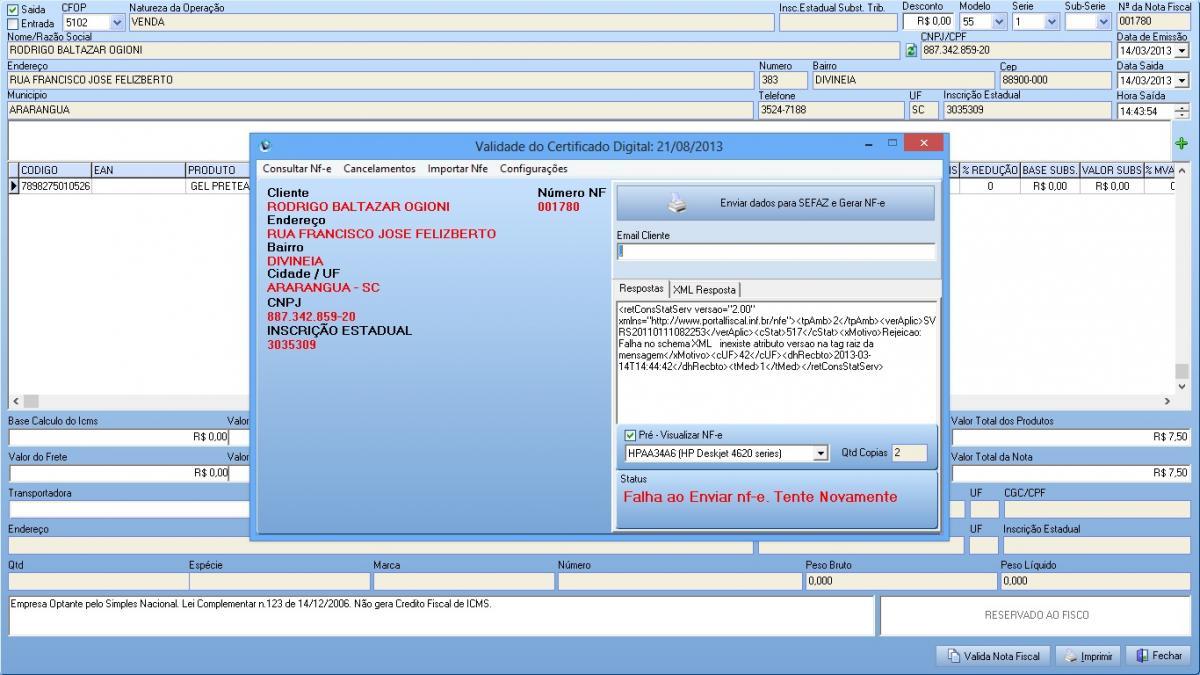This screenshot has height=675, width=1200.
Task: Minimize the Validade do Certificado dialog
Action: [x=868, y=145]
